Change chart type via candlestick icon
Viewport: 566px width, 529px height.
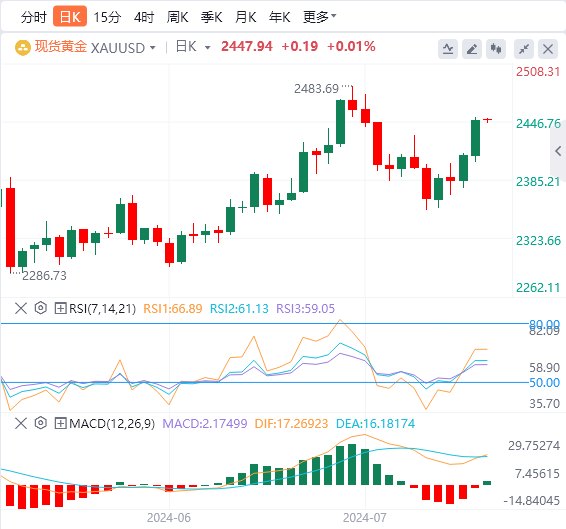coord(496,49)
